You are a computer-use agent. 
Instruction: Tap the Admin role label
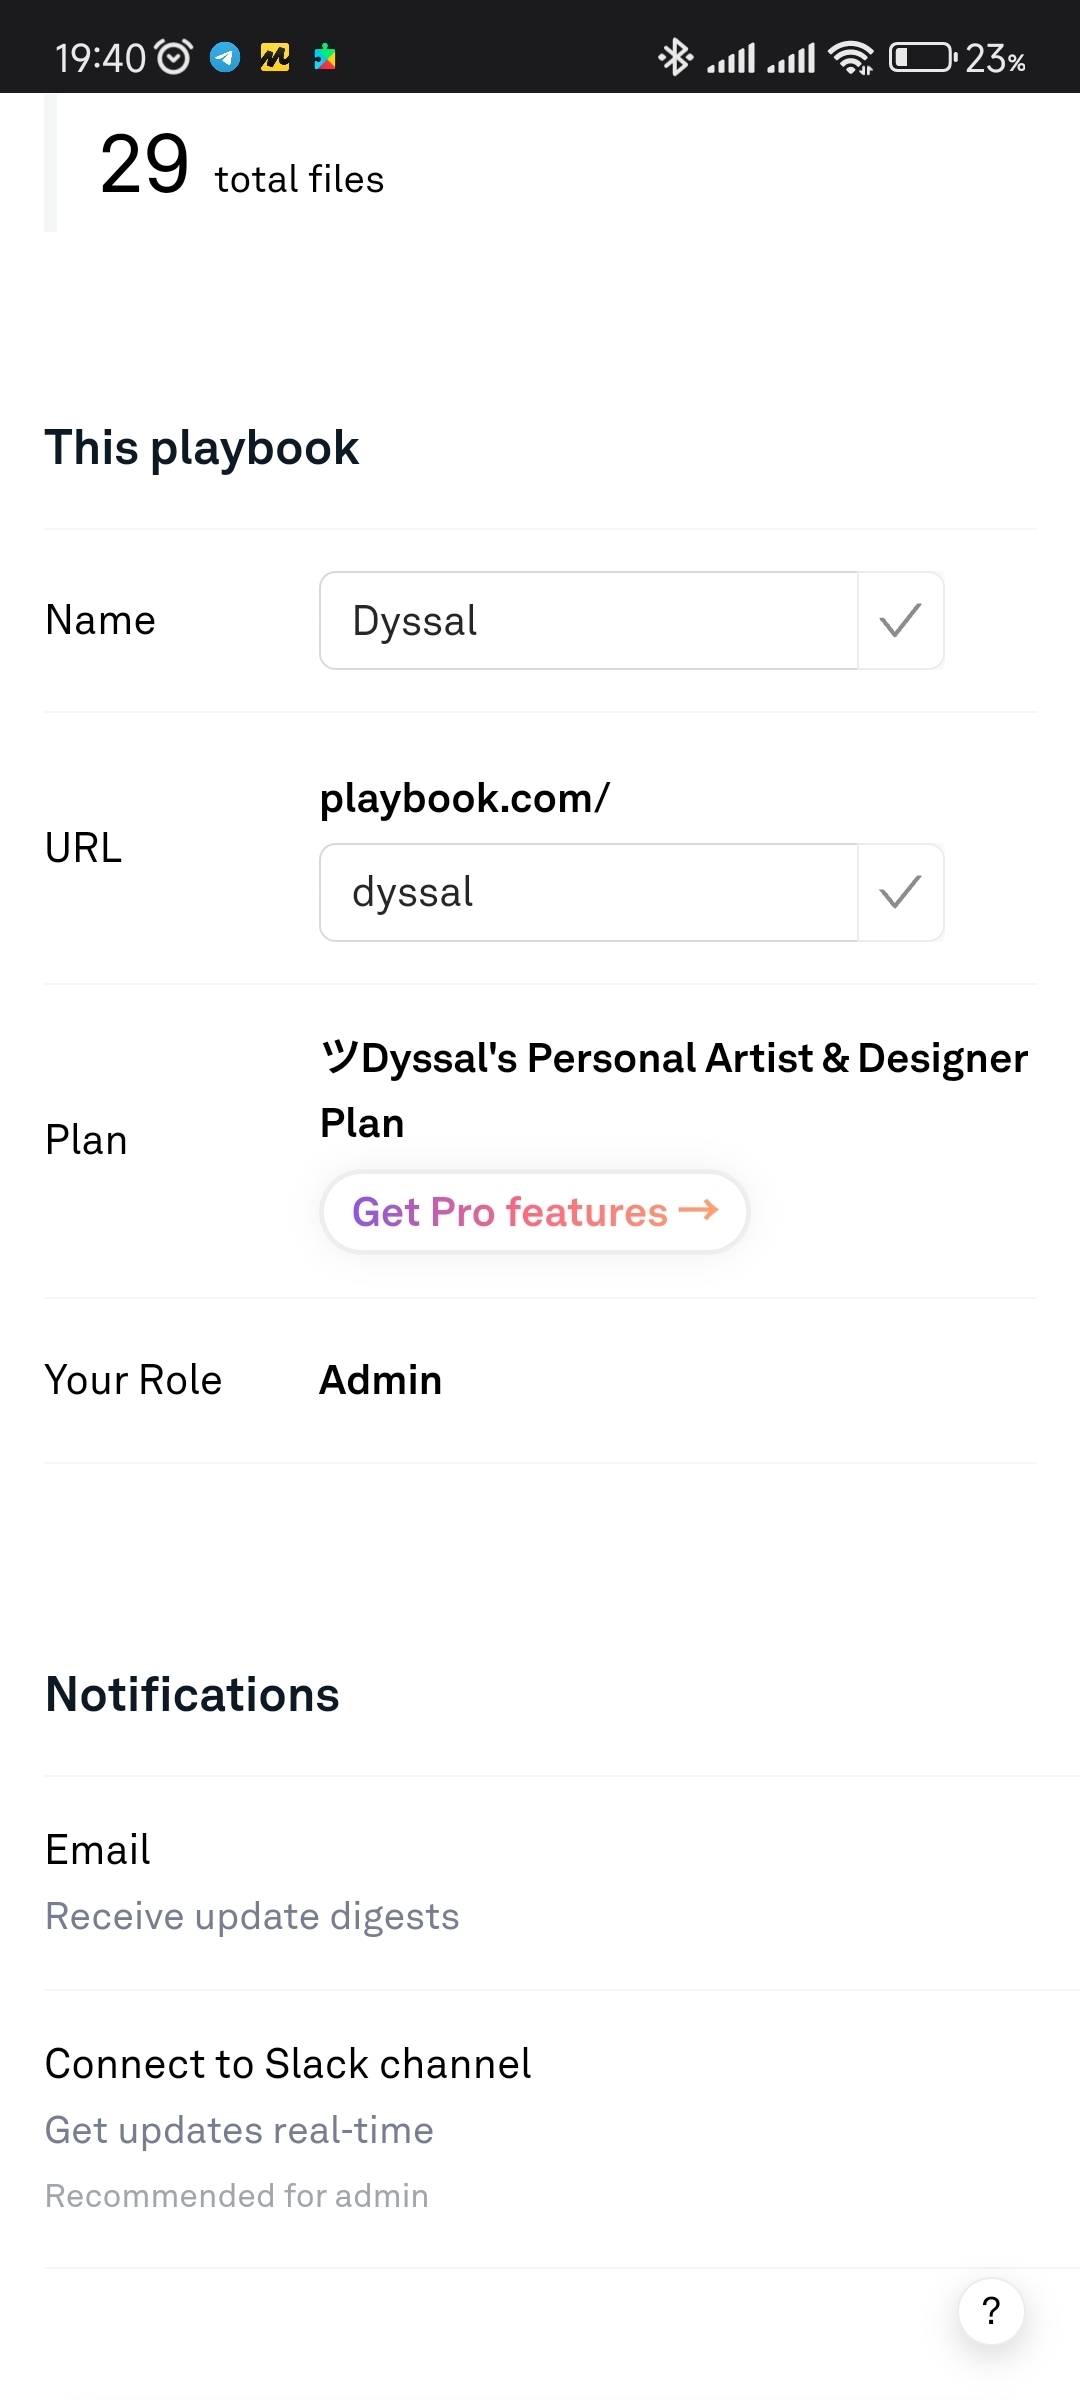coord(380,1380)
